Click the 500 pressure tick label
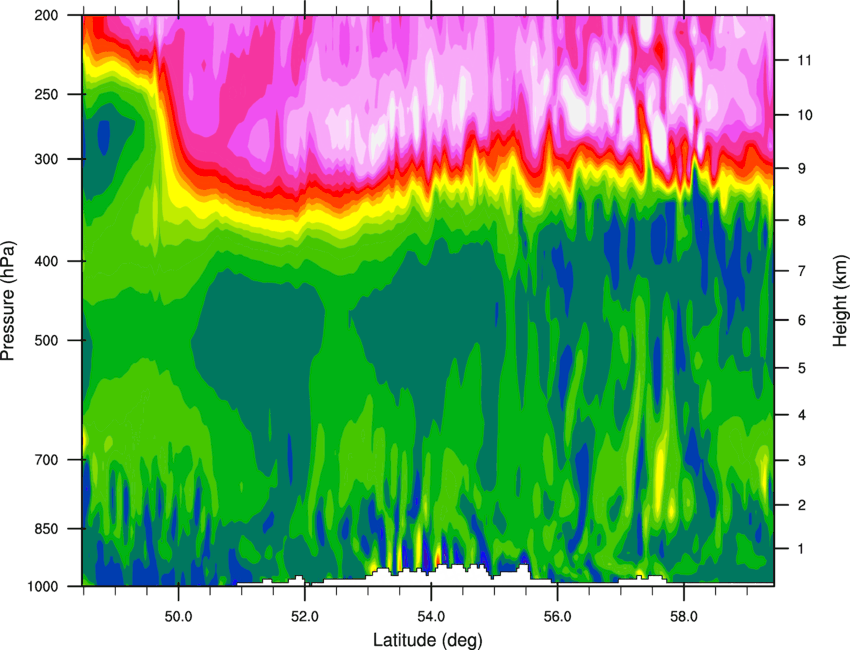850x650 pixels. [47, 340]
